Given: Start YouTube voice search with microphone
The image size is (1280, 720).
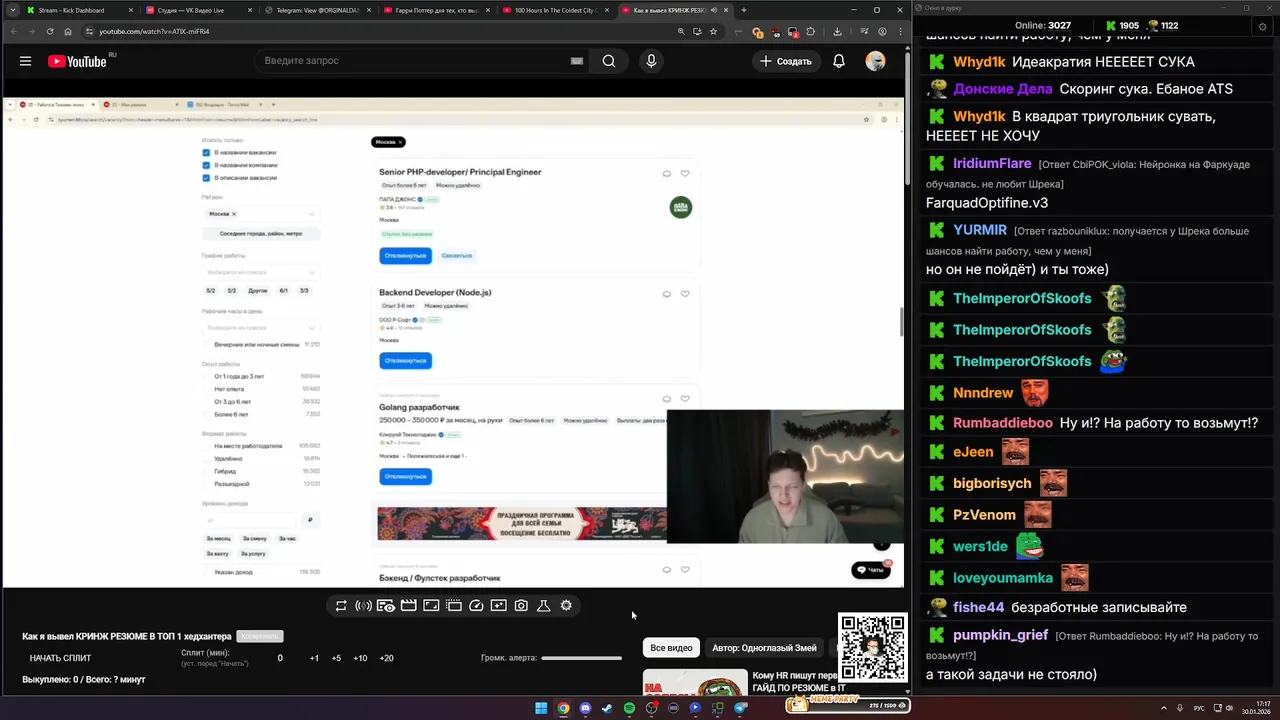Looking at the screenshot, I should [x=651, y=61].
